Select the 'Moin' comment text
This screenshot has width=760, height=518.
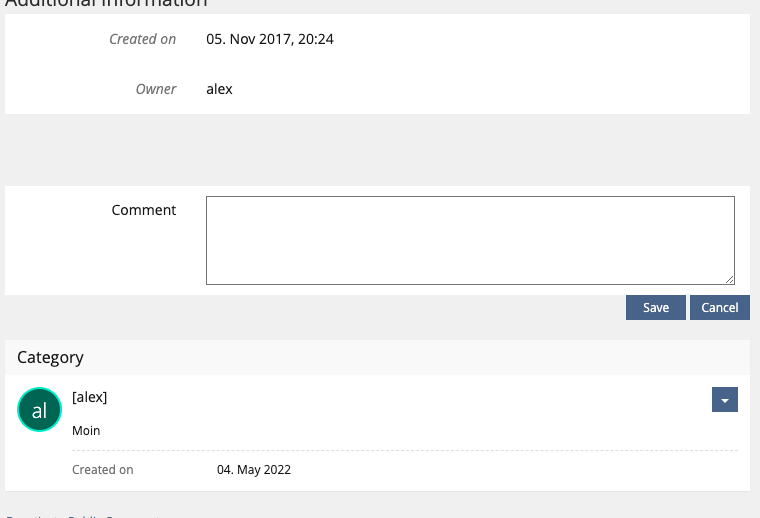[86, 431]
